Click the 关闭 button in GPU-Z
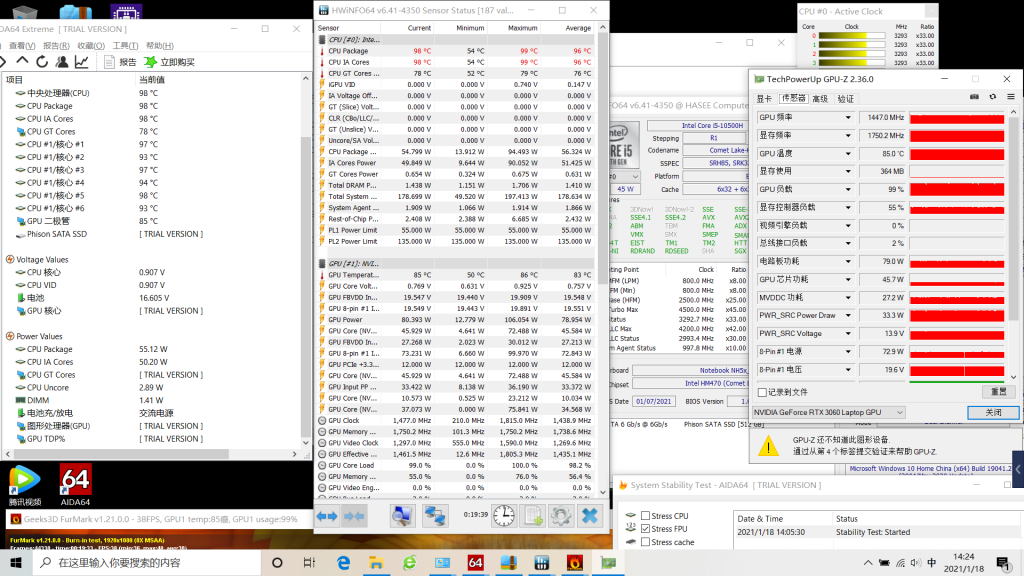 [x=992, y=412]
